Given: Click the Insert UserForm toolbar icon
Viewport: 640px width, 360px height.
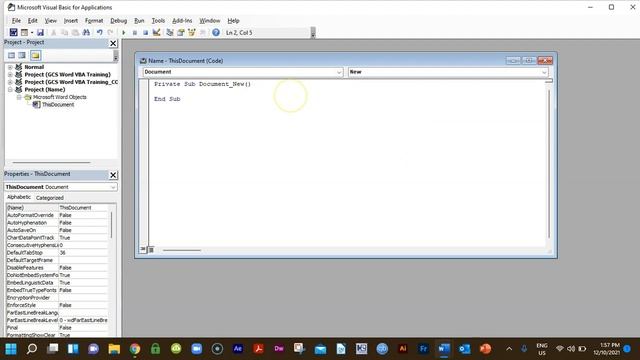Looking at the screenshot, I should tap(24, 32).
